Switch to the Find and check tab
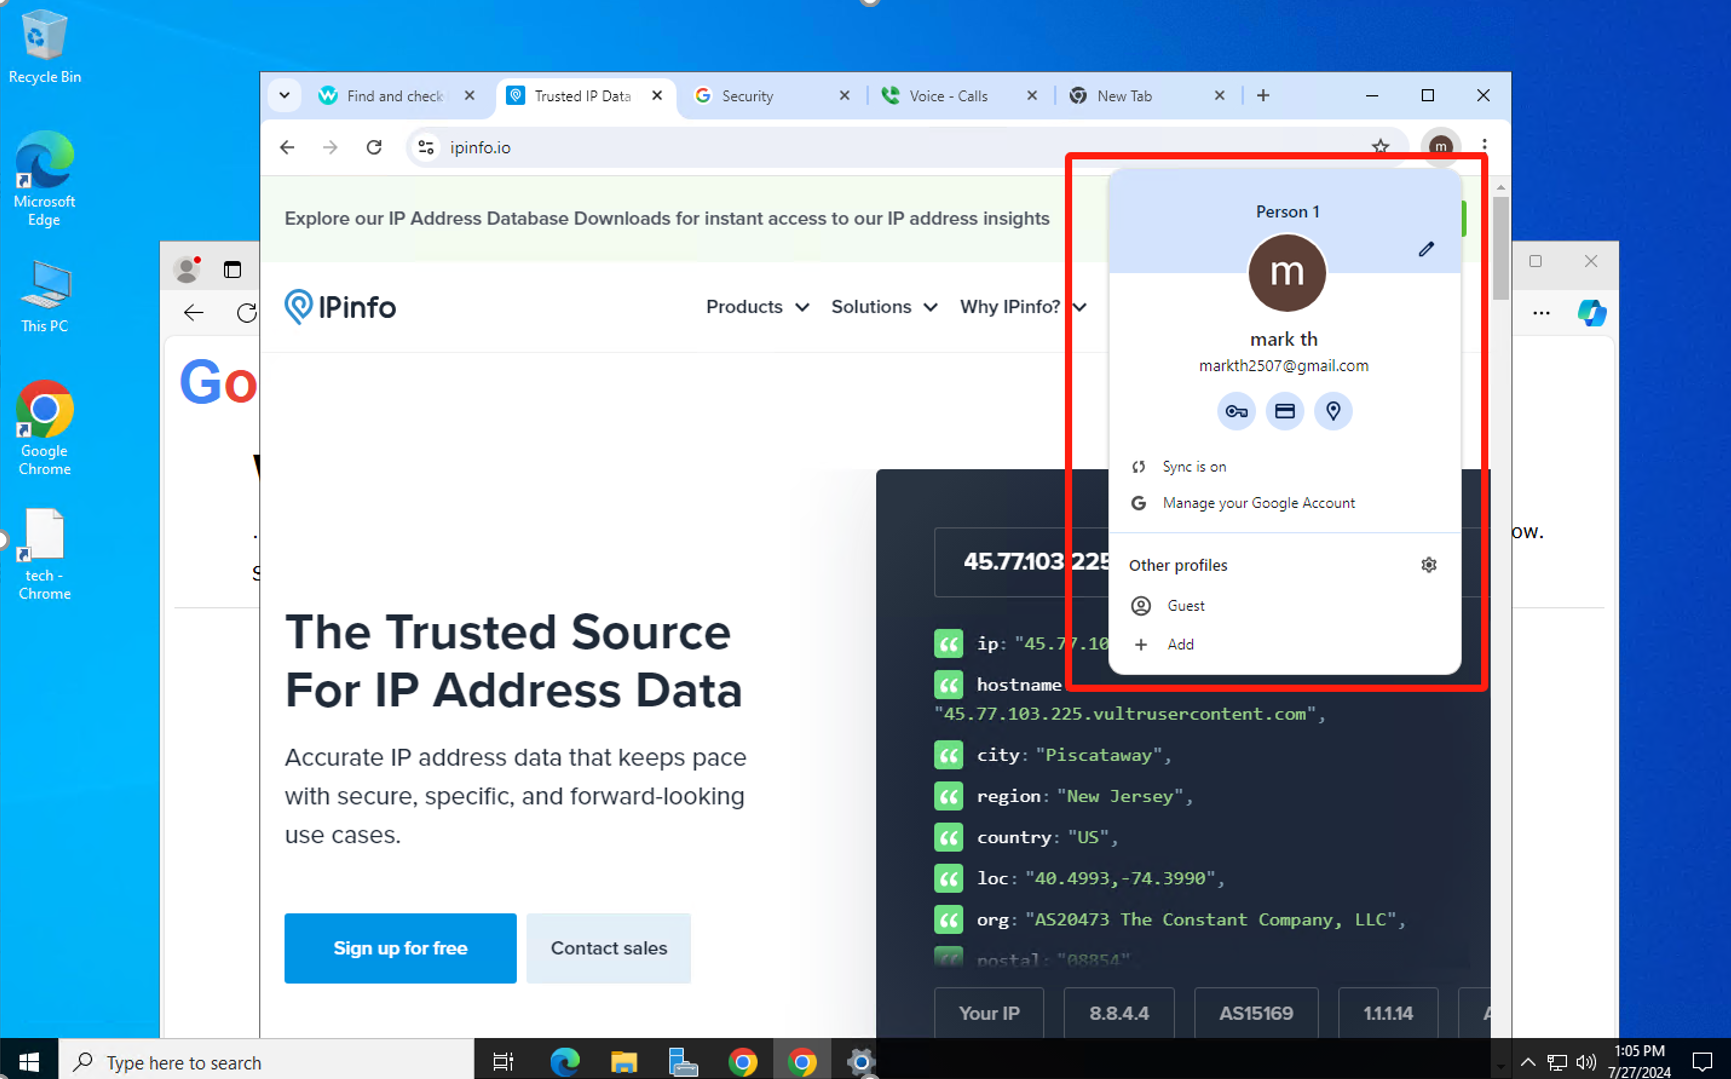 [397, 96]
